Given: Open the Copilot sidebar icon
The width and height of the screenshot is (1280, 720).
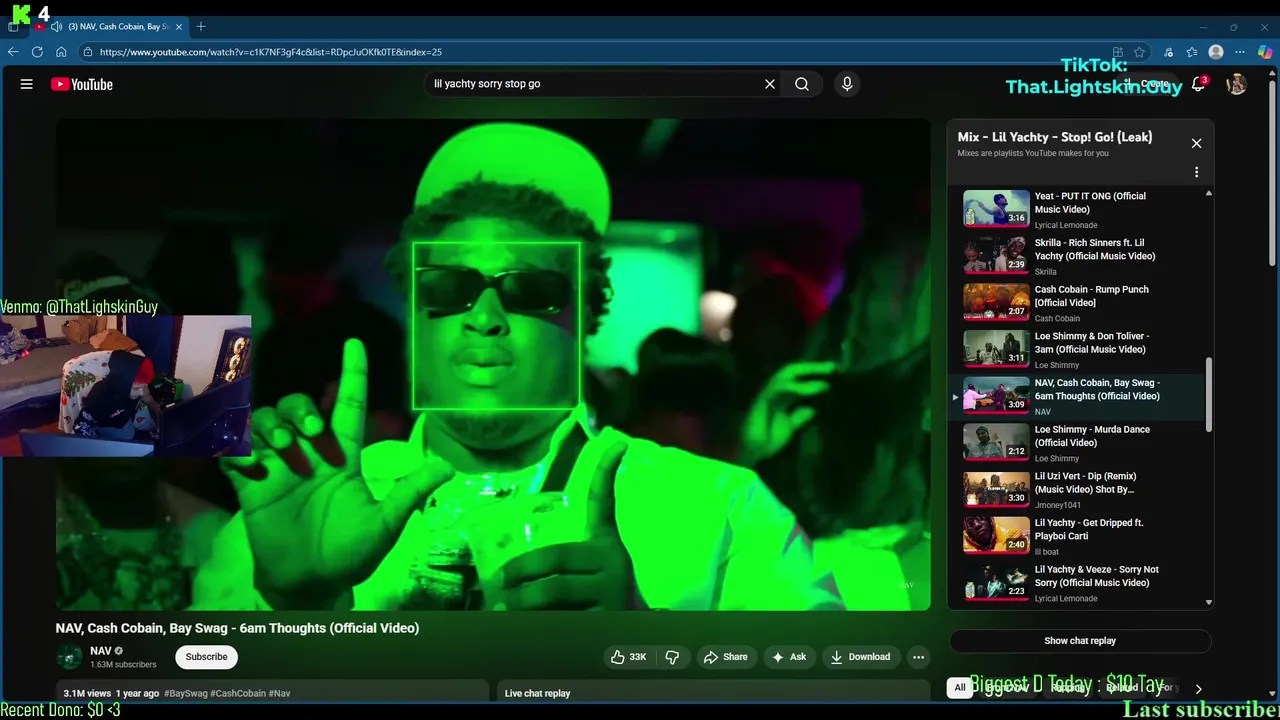Looking at the screenshot, I should click(1265, 52).
